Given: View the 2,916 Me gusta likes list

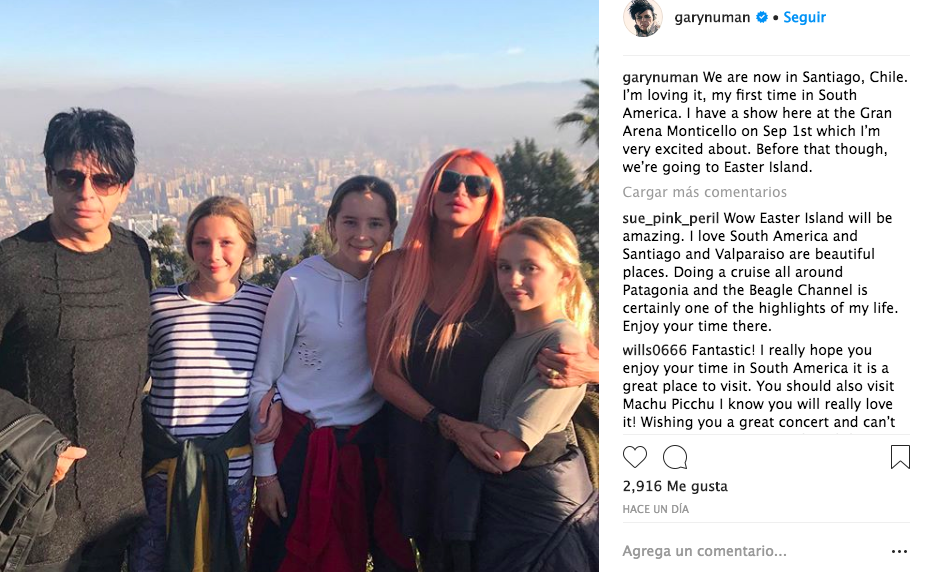Looking at the screenshot, I should coord(675,486).
